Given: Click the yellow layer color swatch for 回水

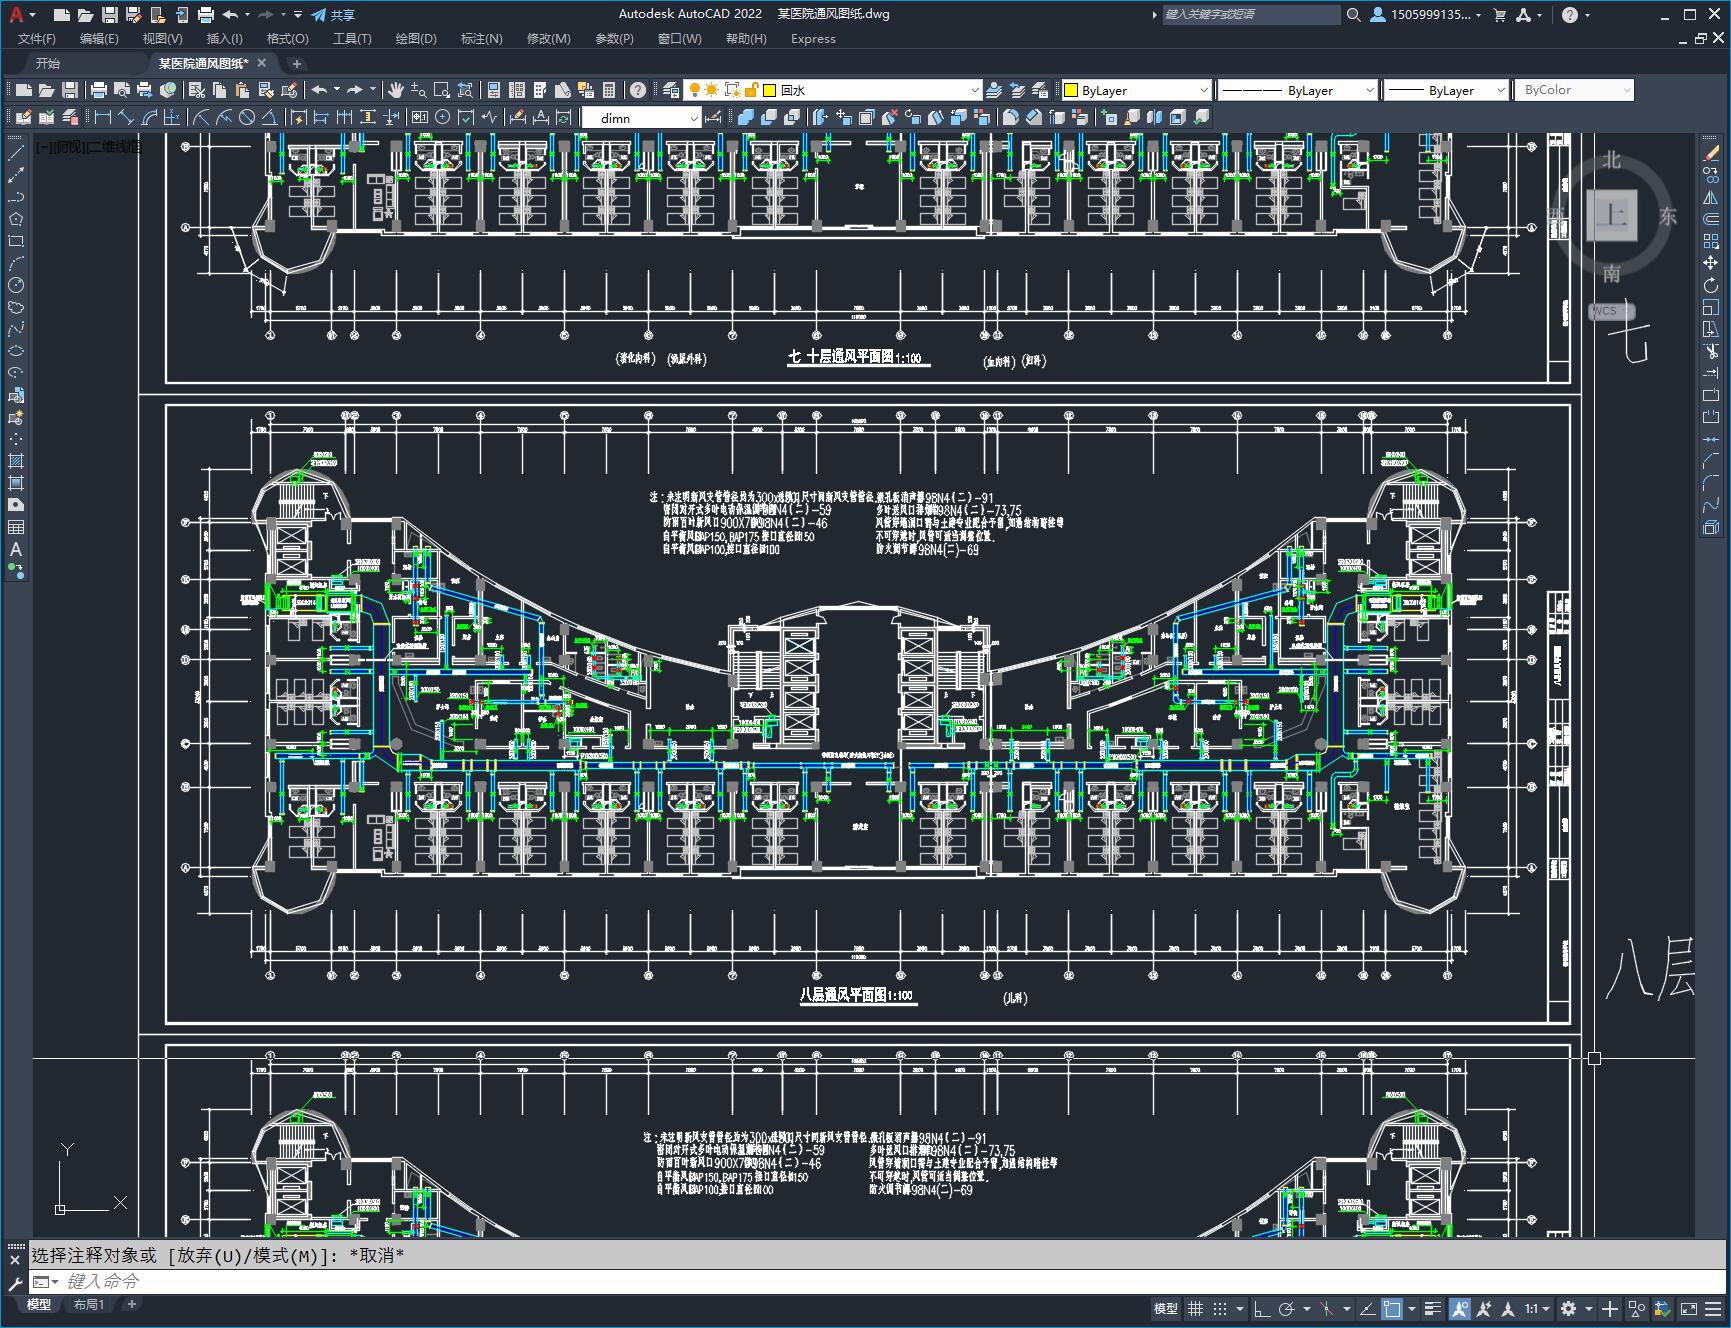Looking at the screenshot, I should [x=769, y=90].
